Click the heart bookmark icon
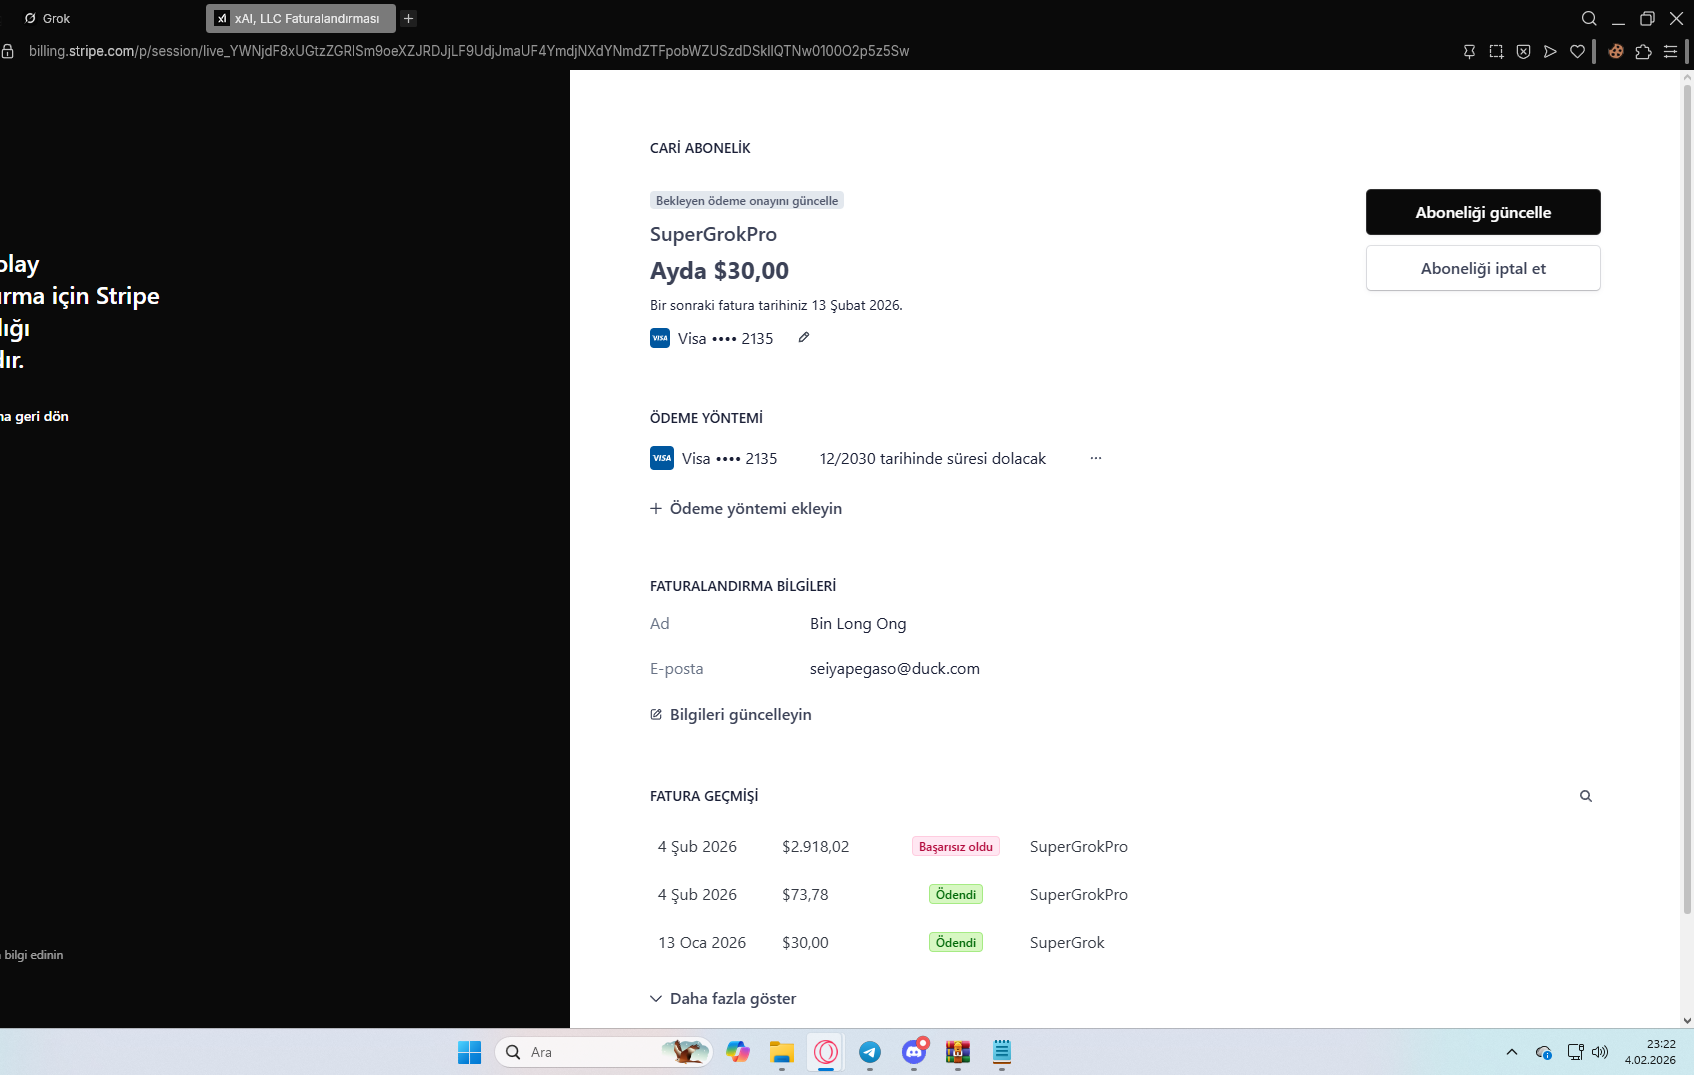1694x1075 pixels. pos(1577,51)
